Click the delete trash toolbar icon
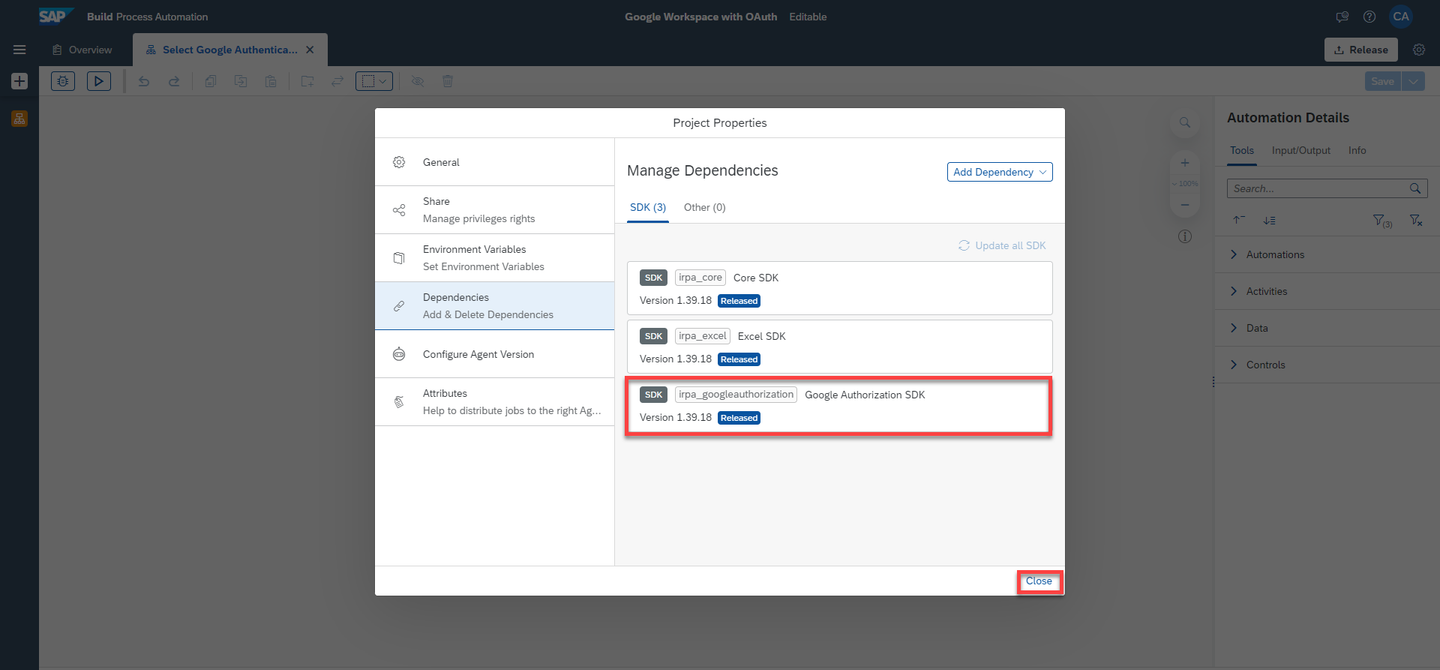Screen dimensions: 1440x670 [448, 81]
